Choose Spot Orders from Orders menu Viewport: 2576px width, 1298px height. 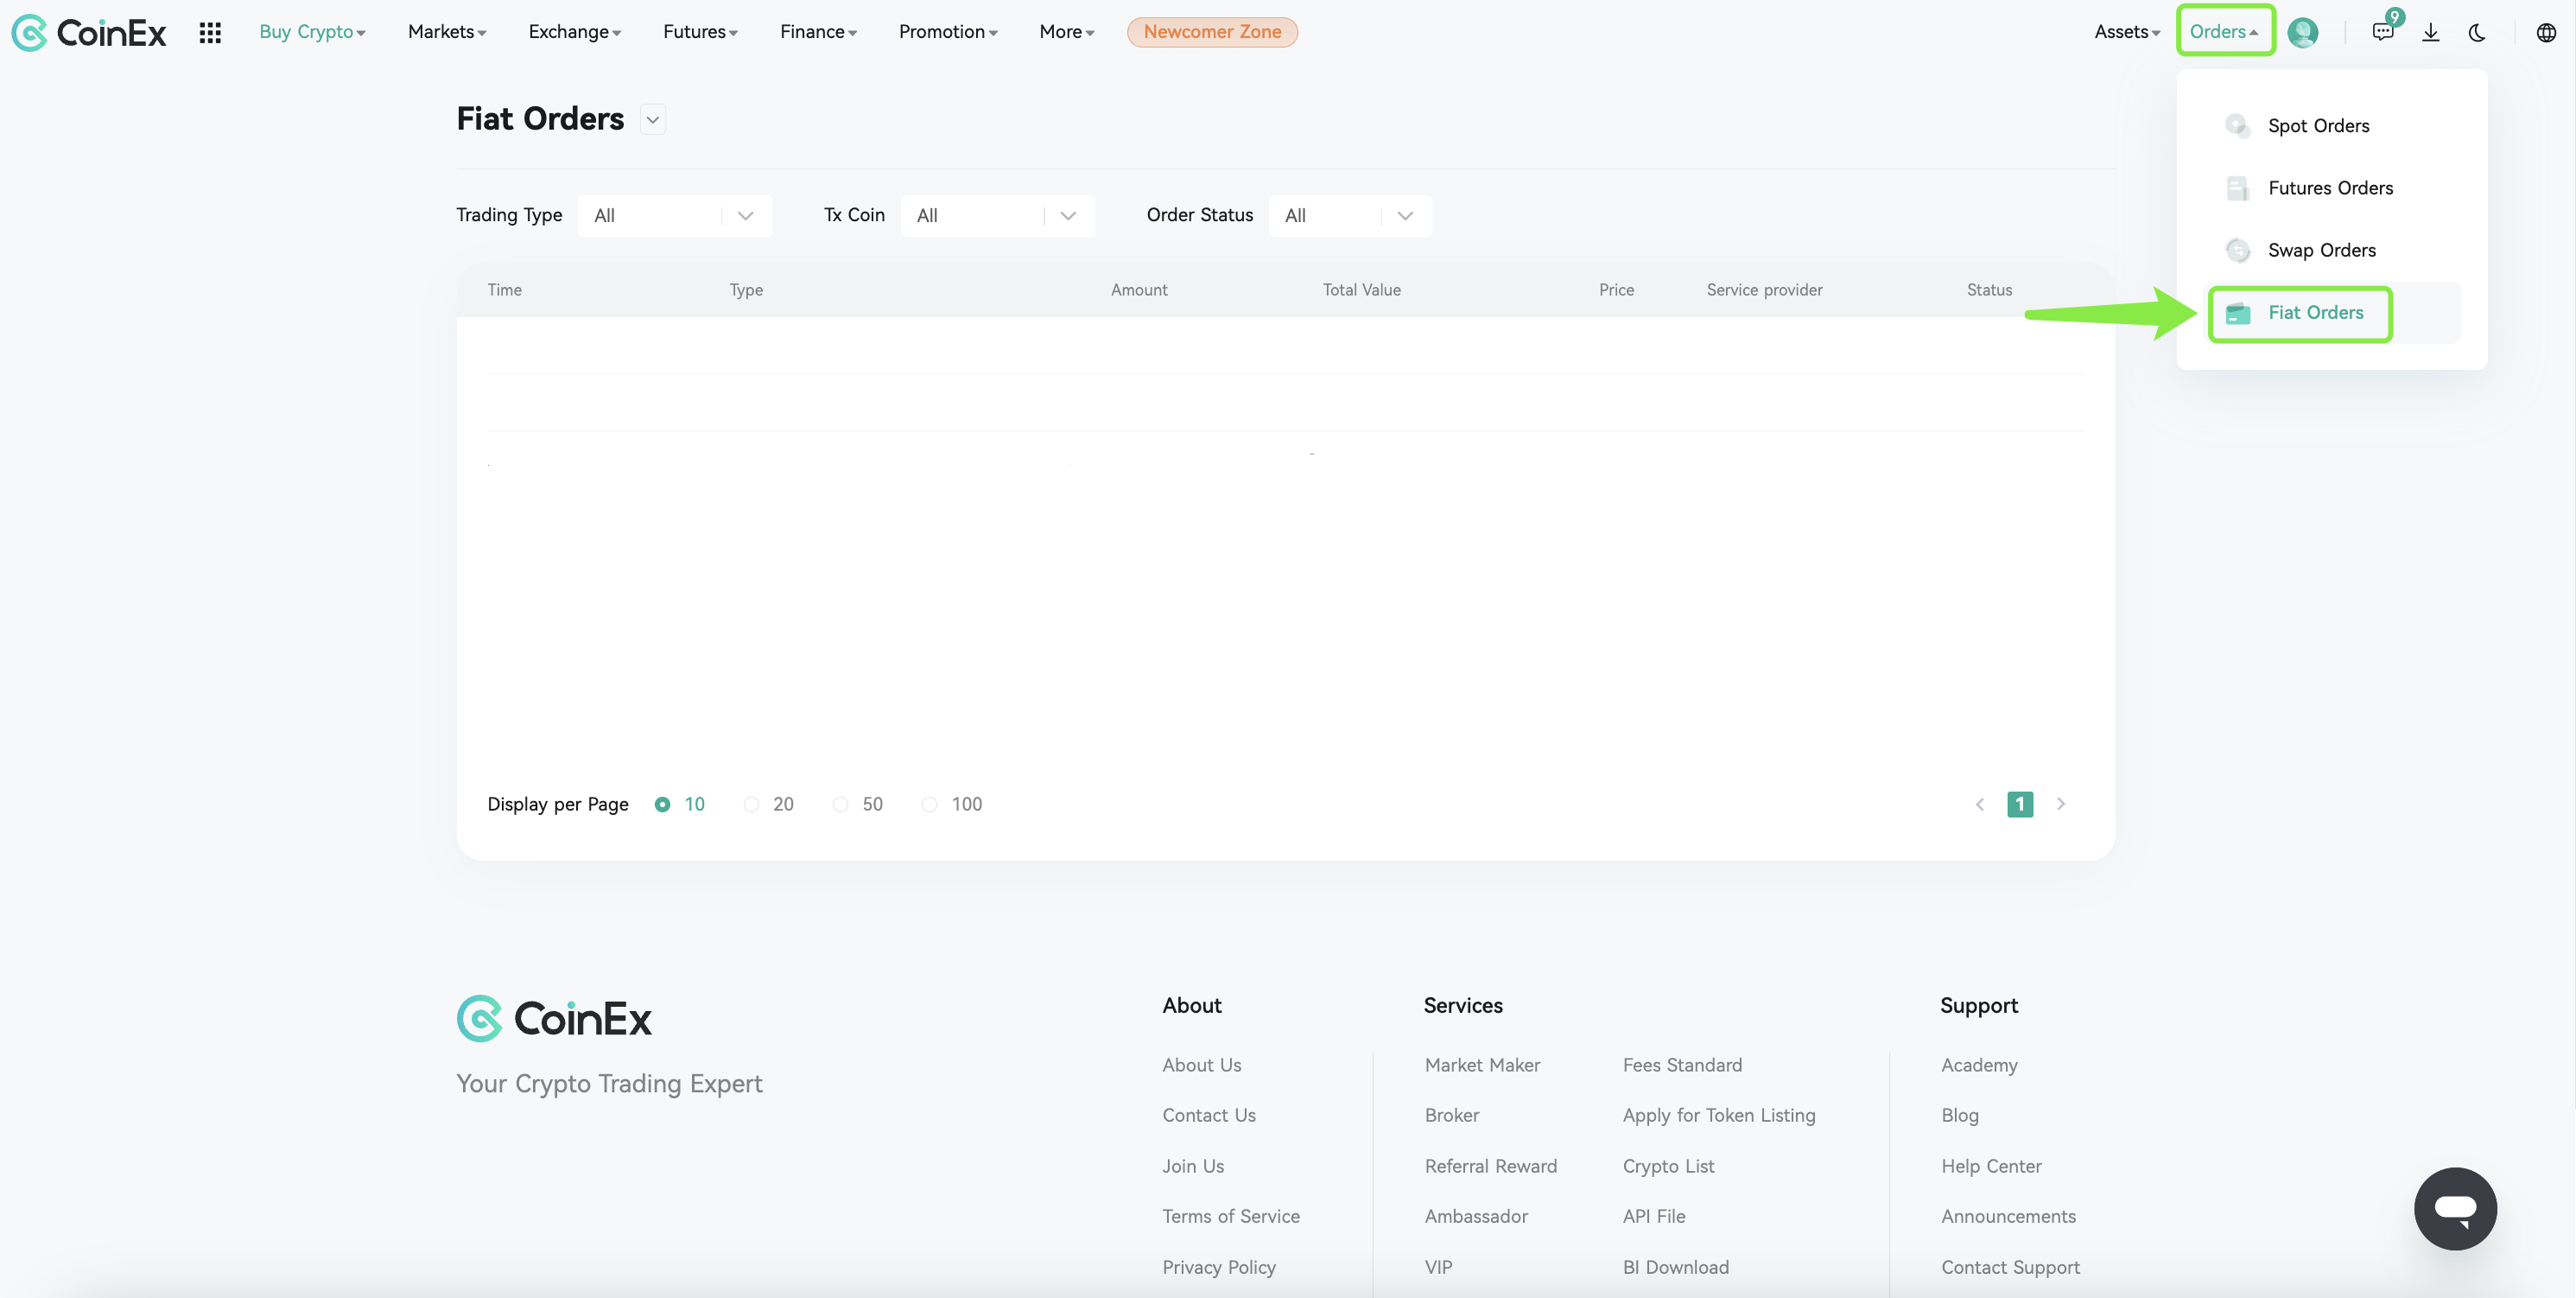(x=2317, y=125)
